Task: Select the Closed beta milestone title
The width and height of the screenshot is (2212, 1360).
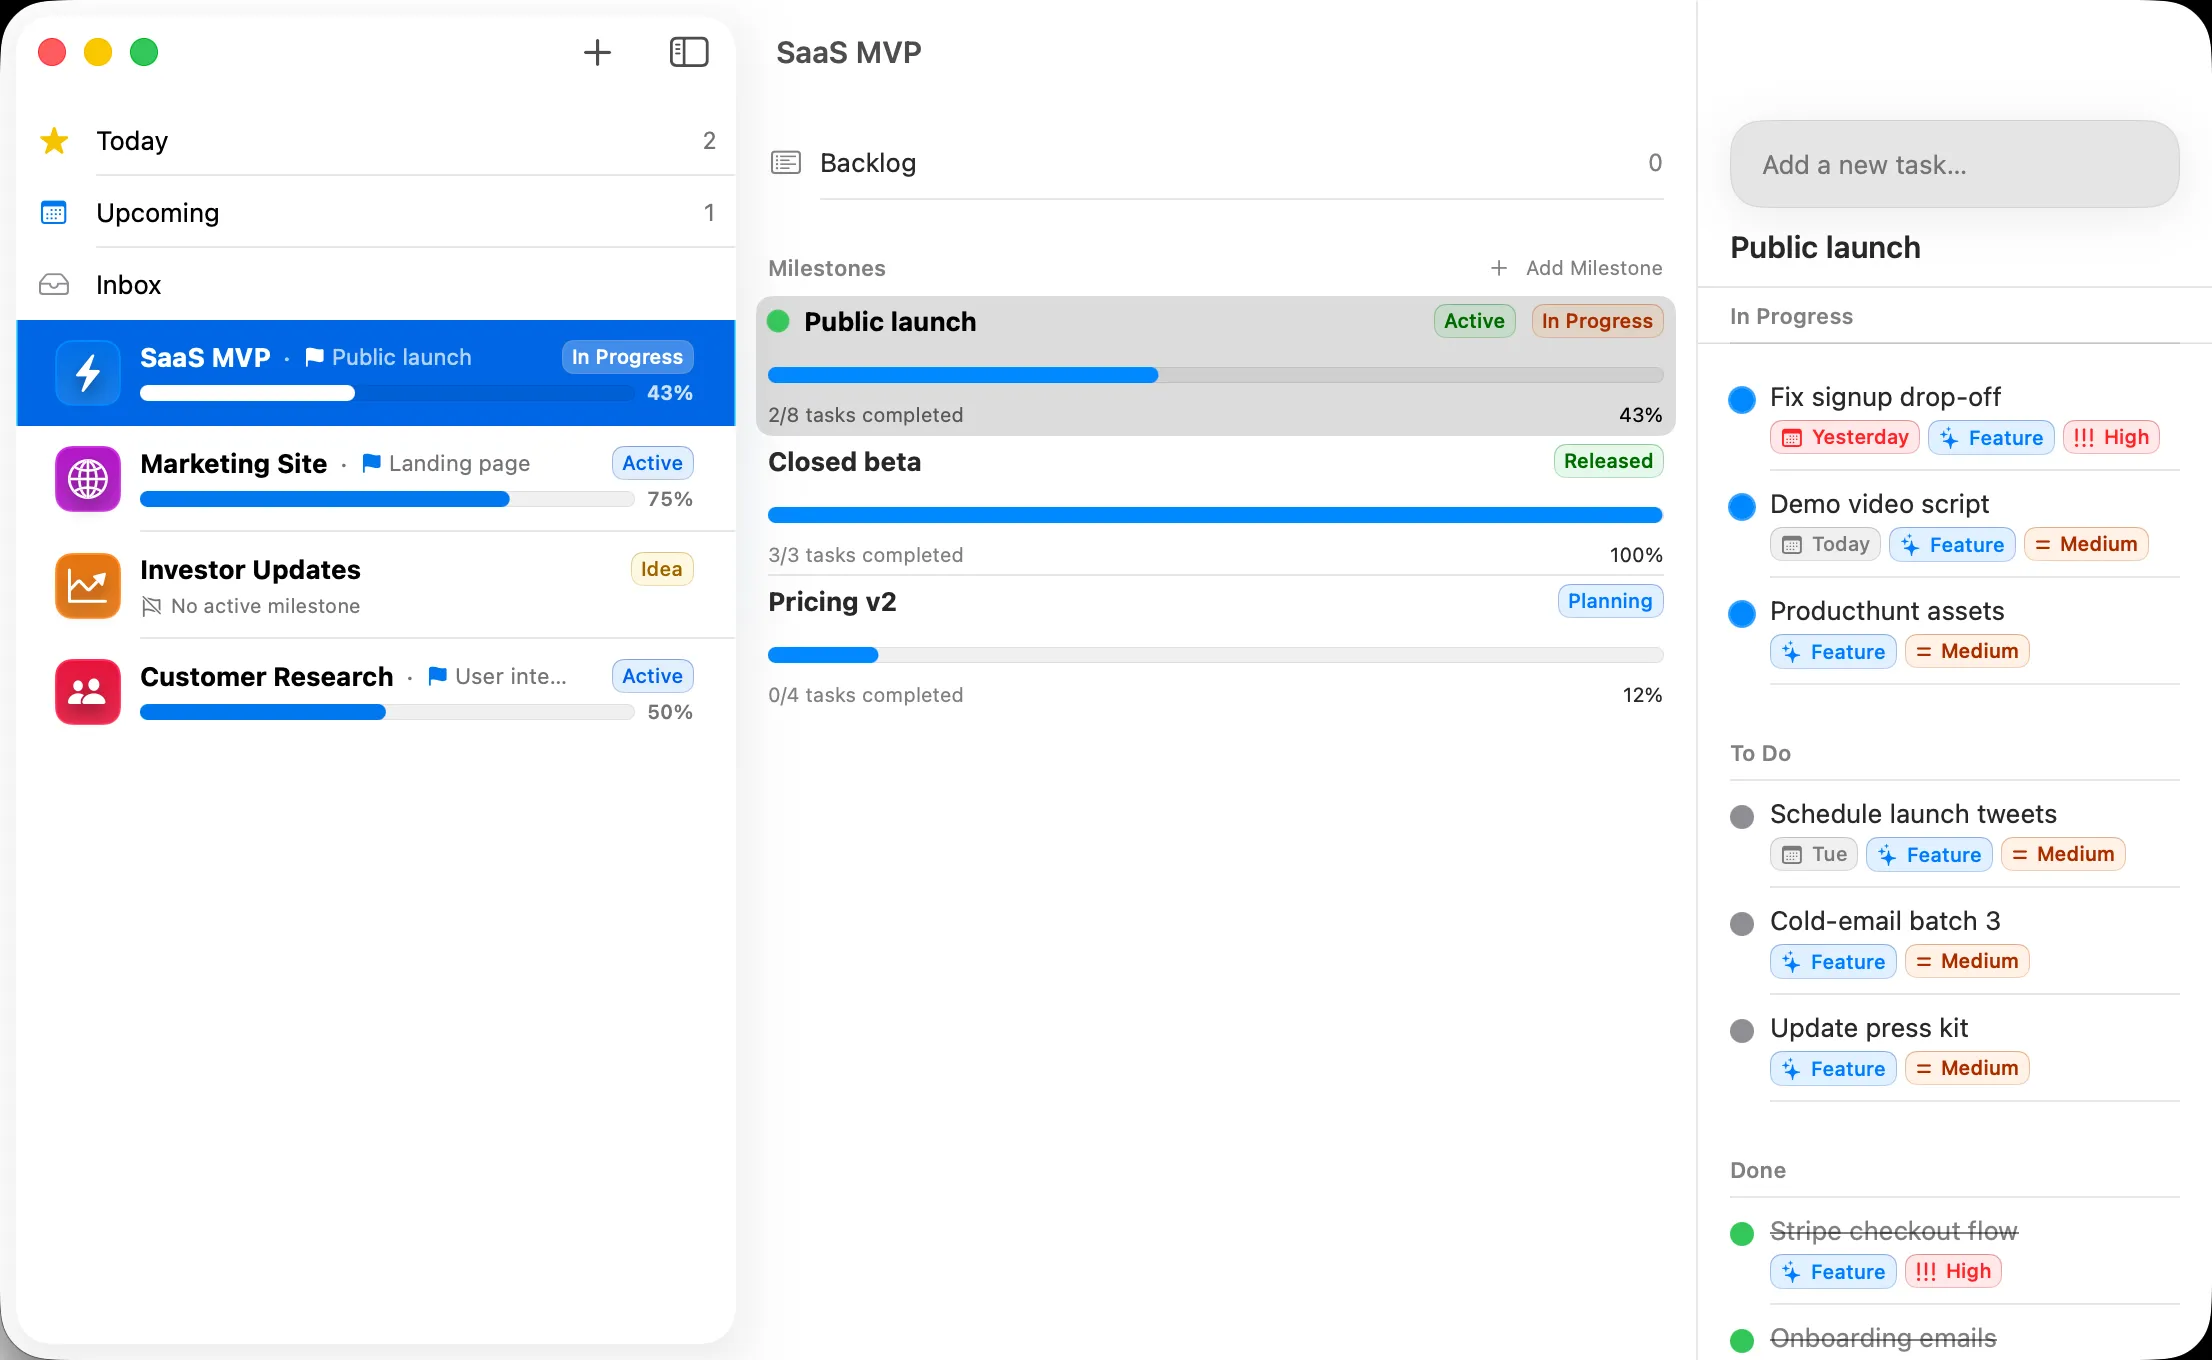Action: click(845, 462)
